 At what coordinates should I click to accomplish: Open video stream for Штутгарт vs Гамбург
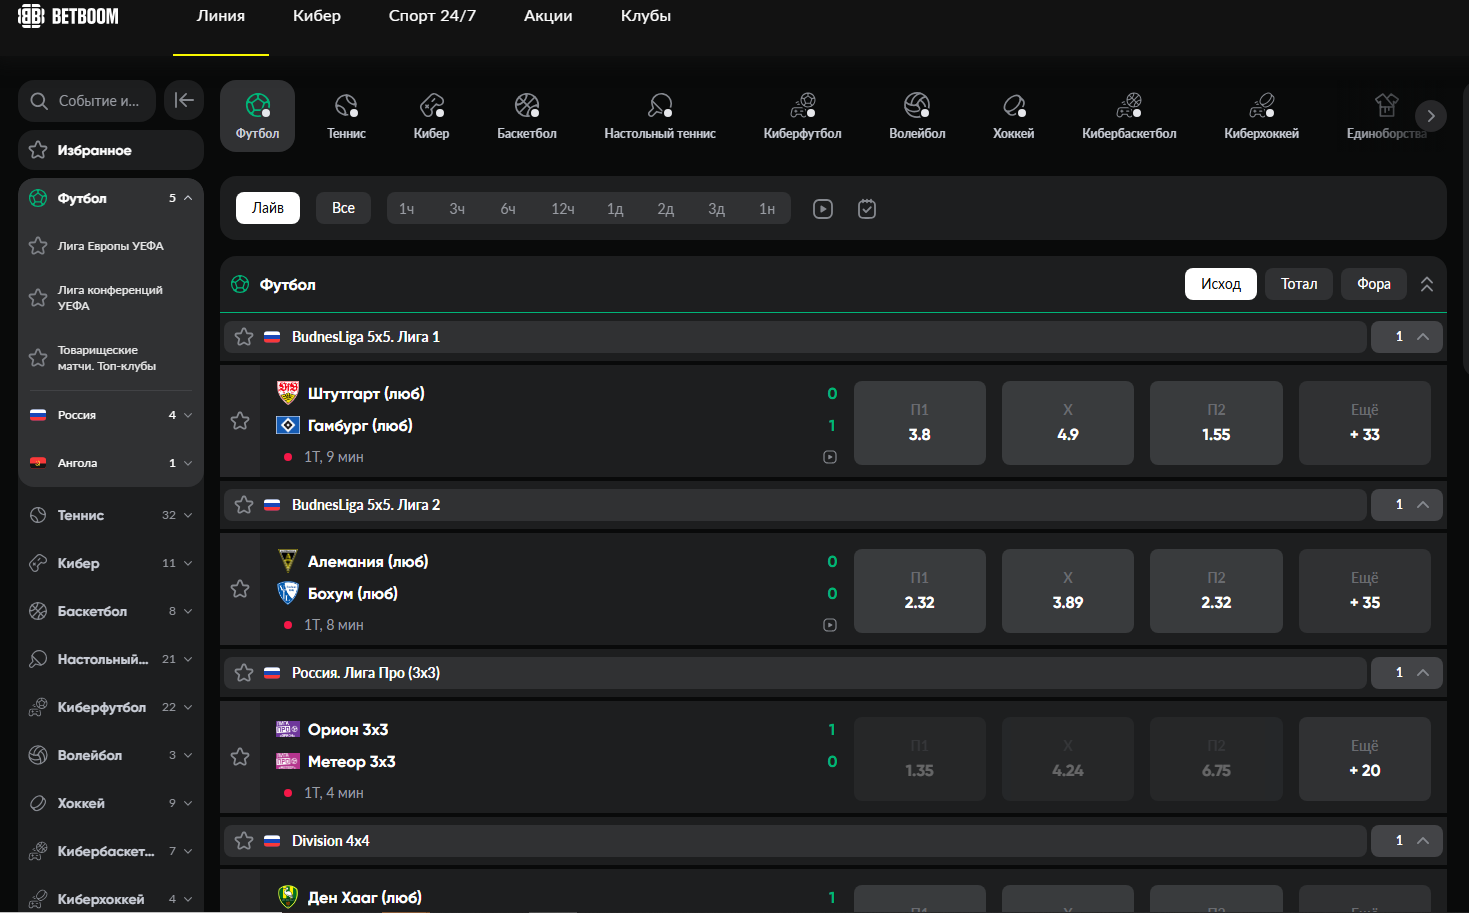830,457
